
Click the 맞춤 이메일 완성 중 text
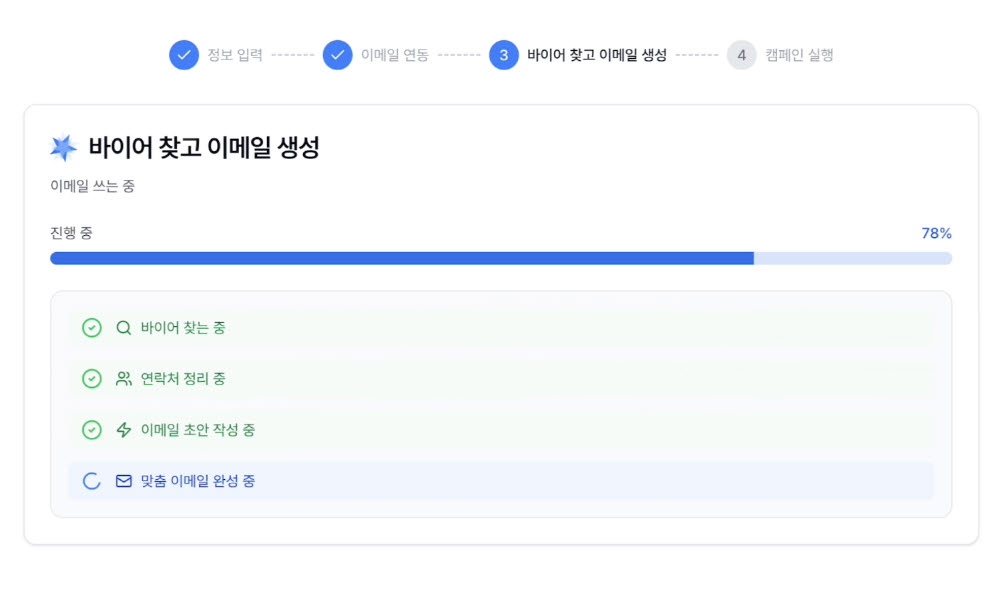point(198,481)
